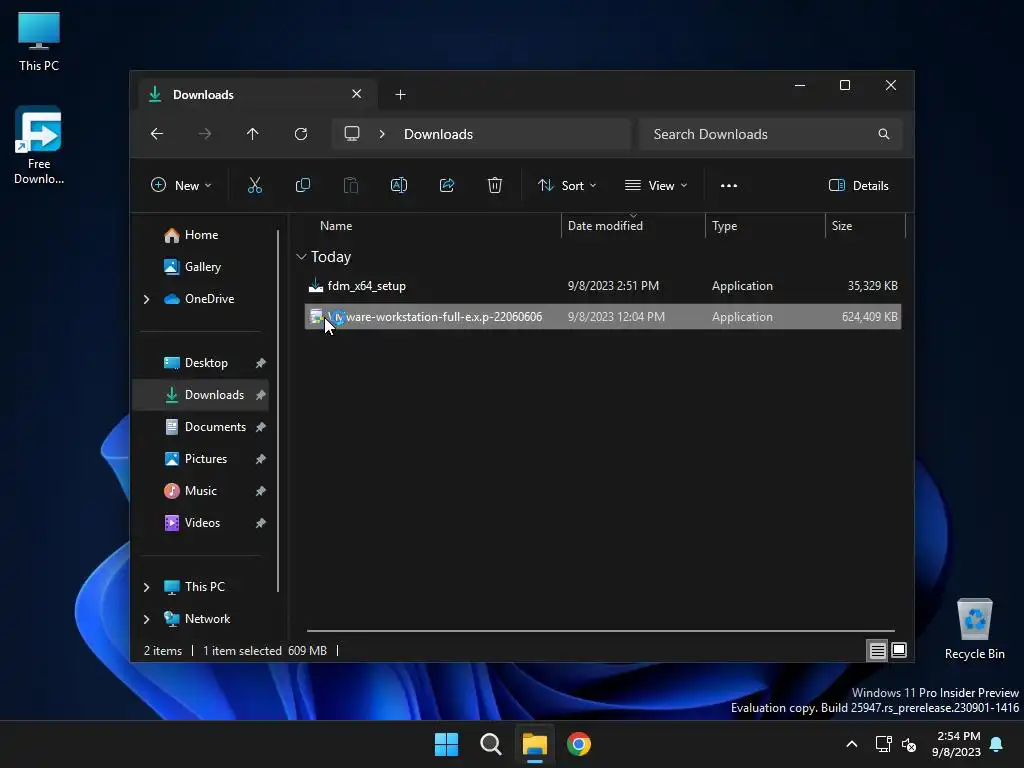This screenshot has height=768, width=1024.
Task: Launch Google Chrome from taskbar
Action: coord(579,744)
